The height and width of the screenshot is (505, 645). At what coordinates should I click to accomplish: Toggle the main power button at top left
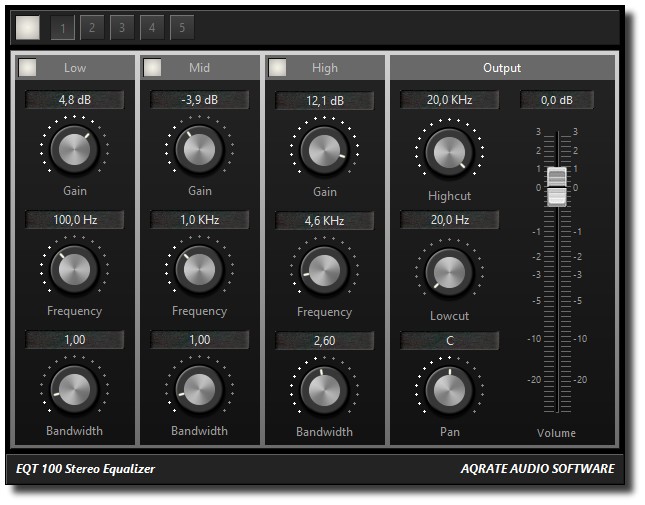(28, 28)
